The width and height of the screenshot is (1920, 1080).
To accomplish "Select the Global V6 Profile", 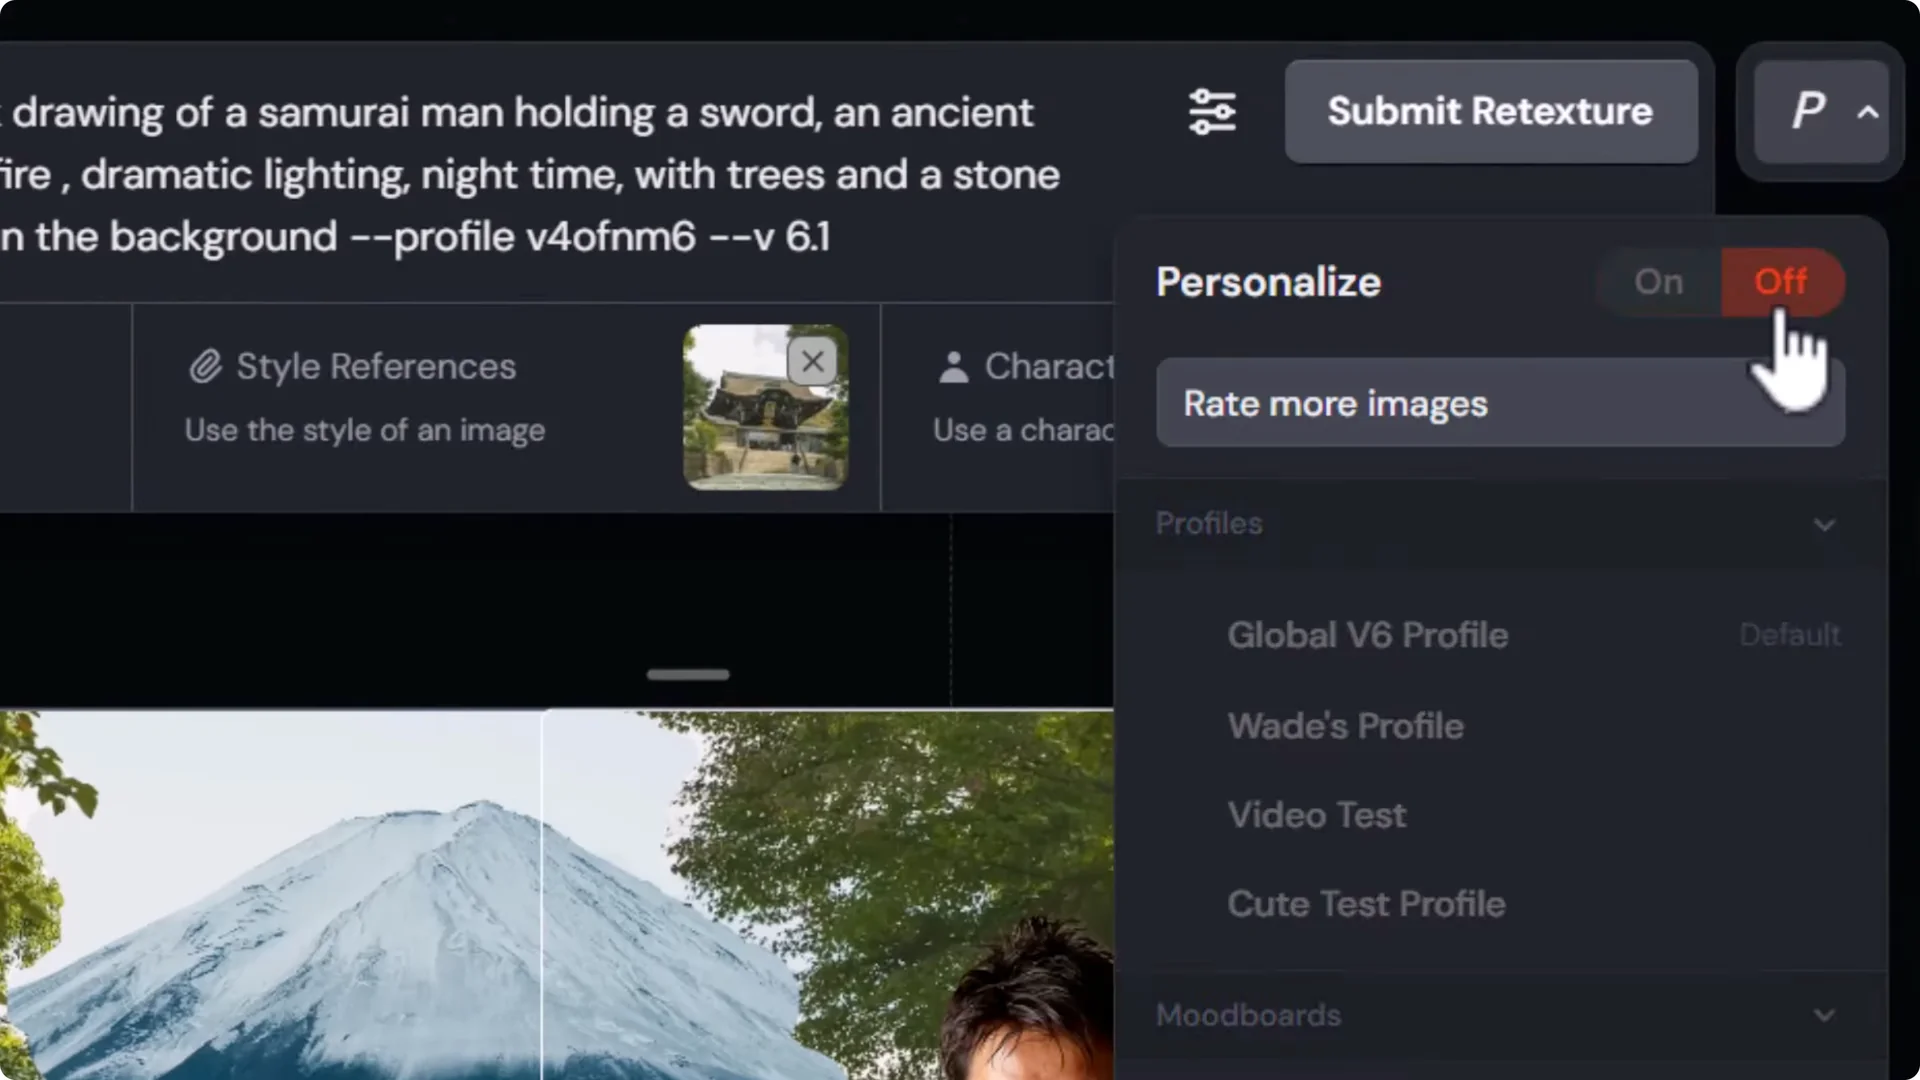I will click(1367, 634).
